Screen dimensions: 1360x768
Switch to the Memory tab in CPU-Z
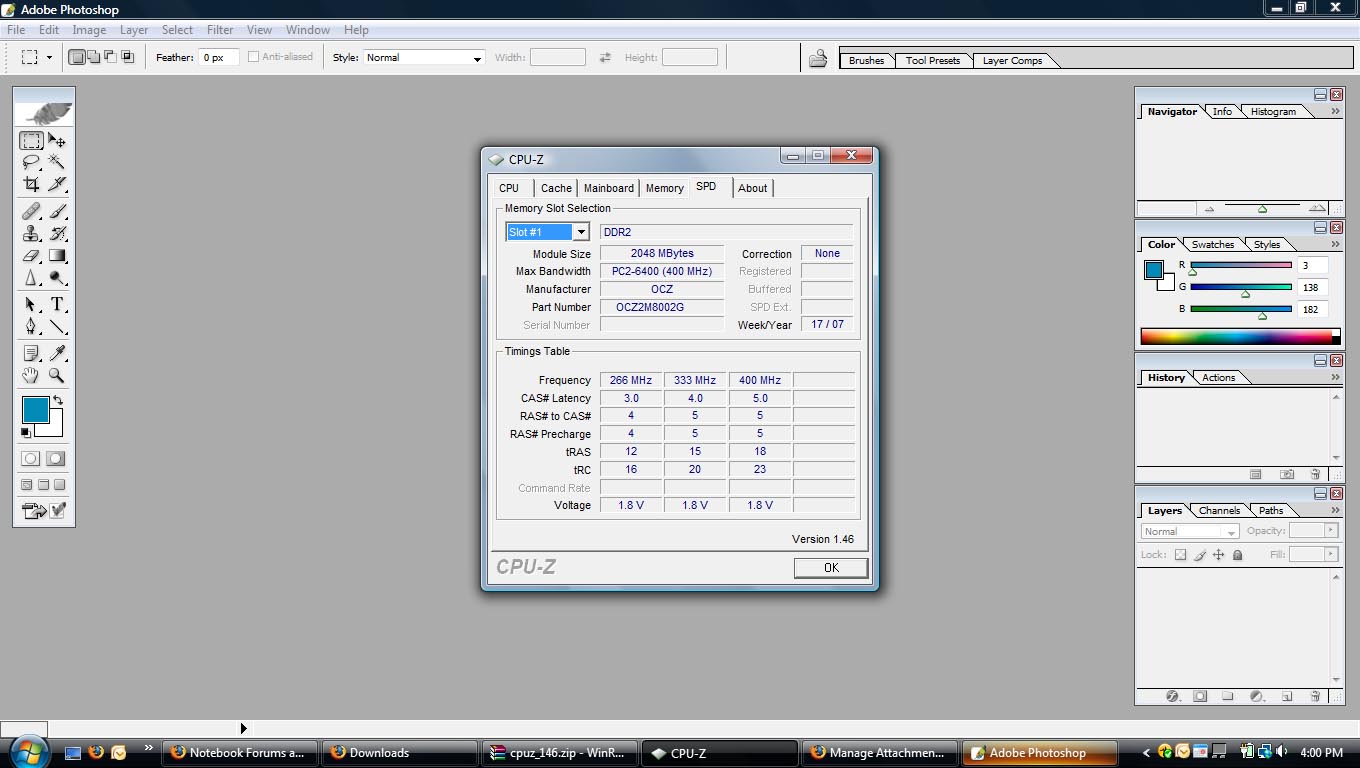[664, 188]
